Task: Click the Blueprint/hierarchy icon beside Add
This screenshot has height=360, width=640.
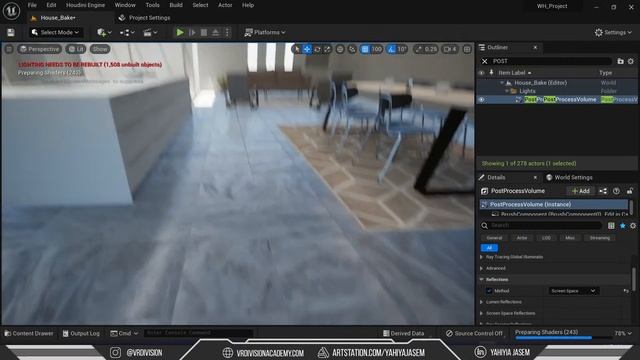Action: 603,191
